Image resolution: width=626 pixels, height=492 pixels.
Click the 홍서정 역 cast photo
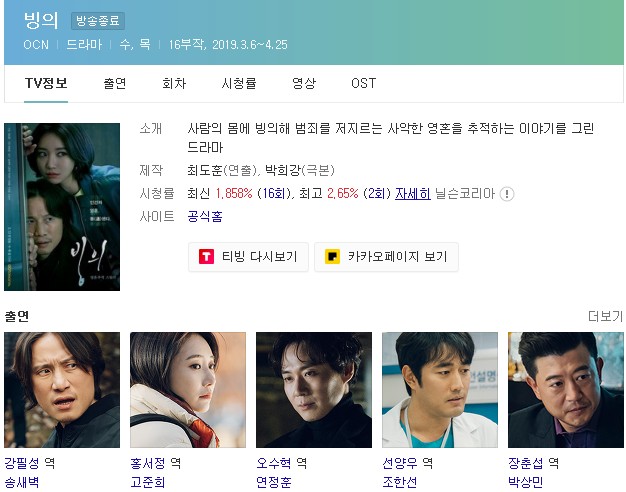[188, 390]
